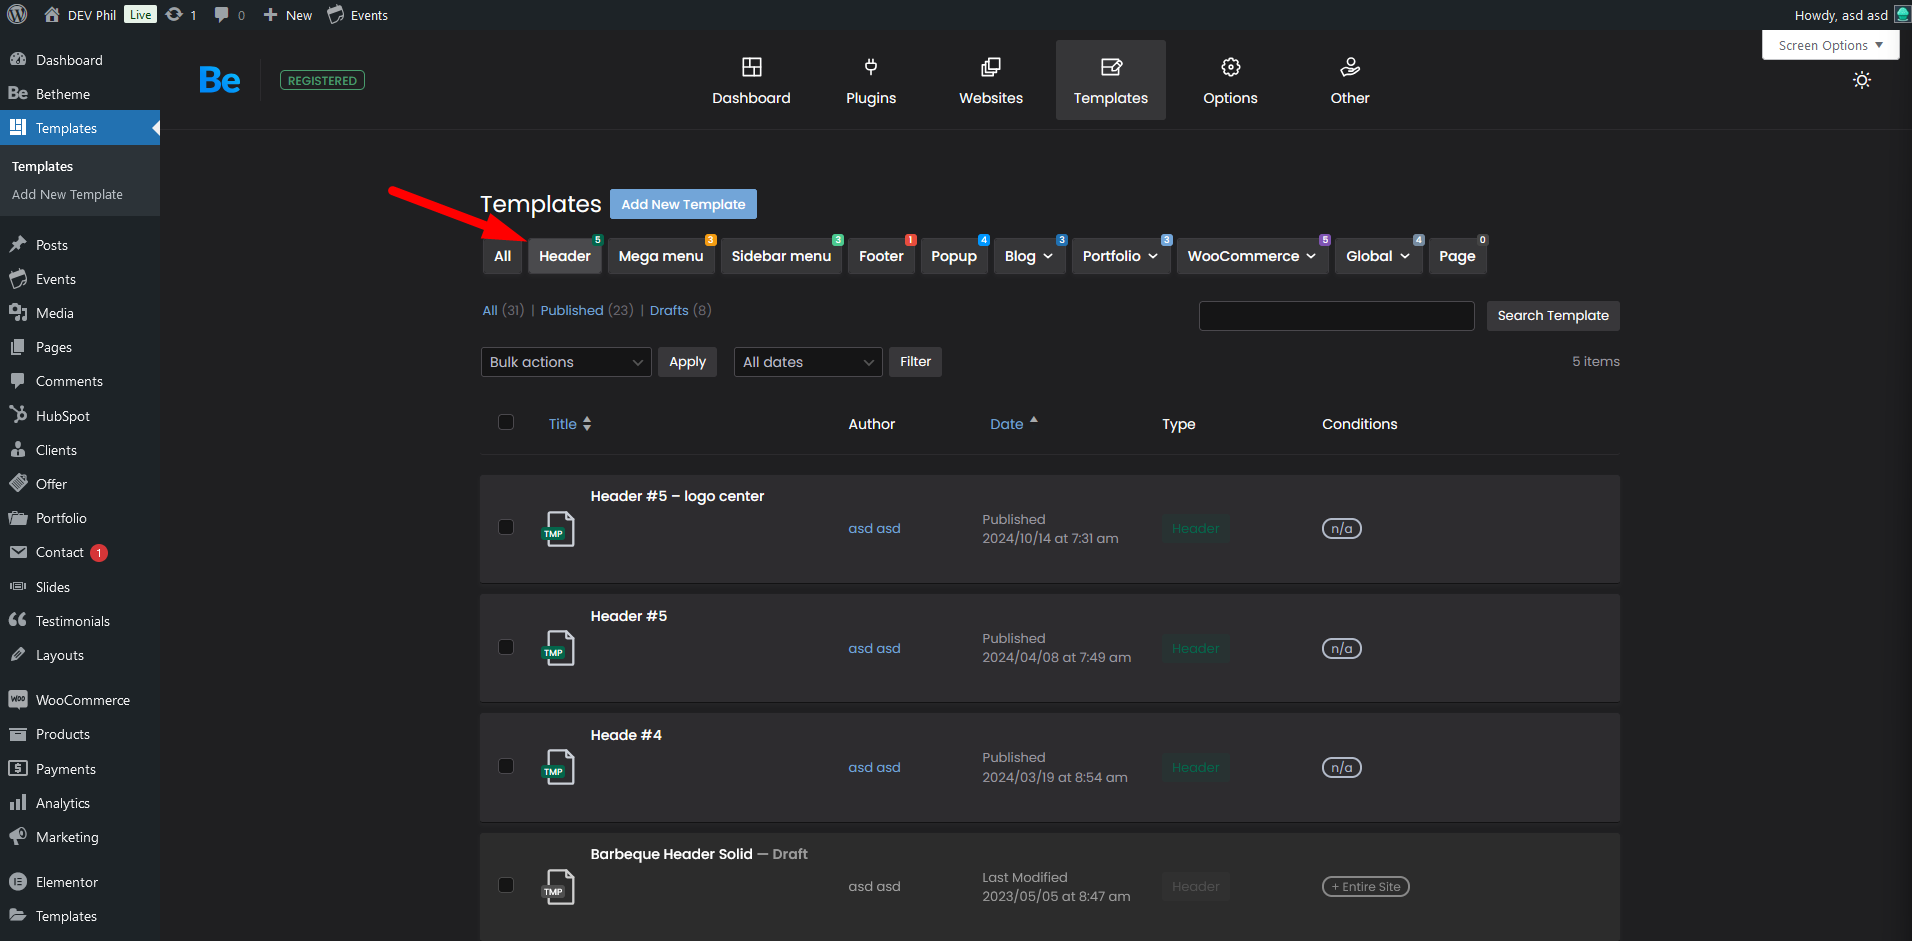Open the DEV Phil site home icon
Screen dimensions: 1912x941
(x=52, y=15)
